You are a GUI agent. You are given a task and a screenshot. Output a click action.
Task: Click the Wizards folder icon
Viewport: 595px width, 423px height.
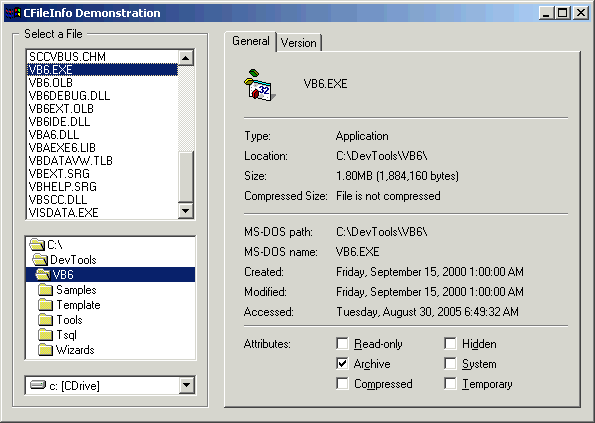(x=46, y=349)
